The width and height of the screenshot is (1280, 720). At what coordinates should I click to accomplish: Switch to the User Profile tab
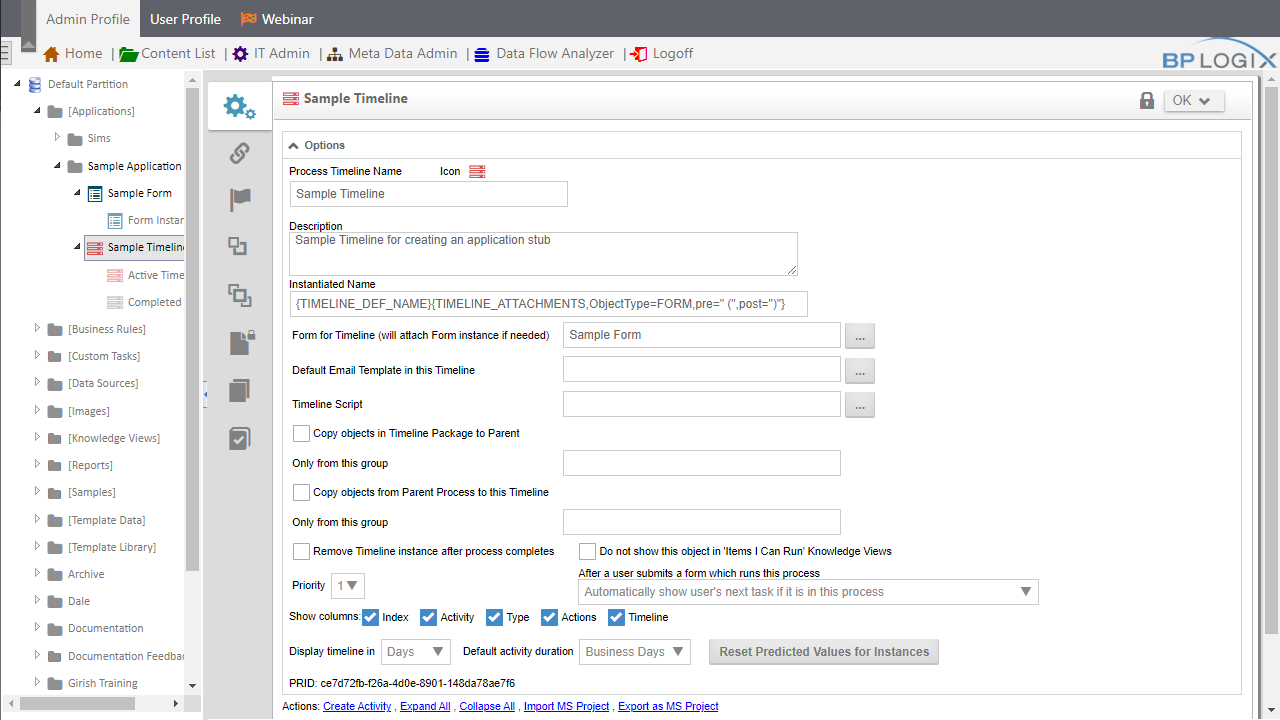[185, 19]
